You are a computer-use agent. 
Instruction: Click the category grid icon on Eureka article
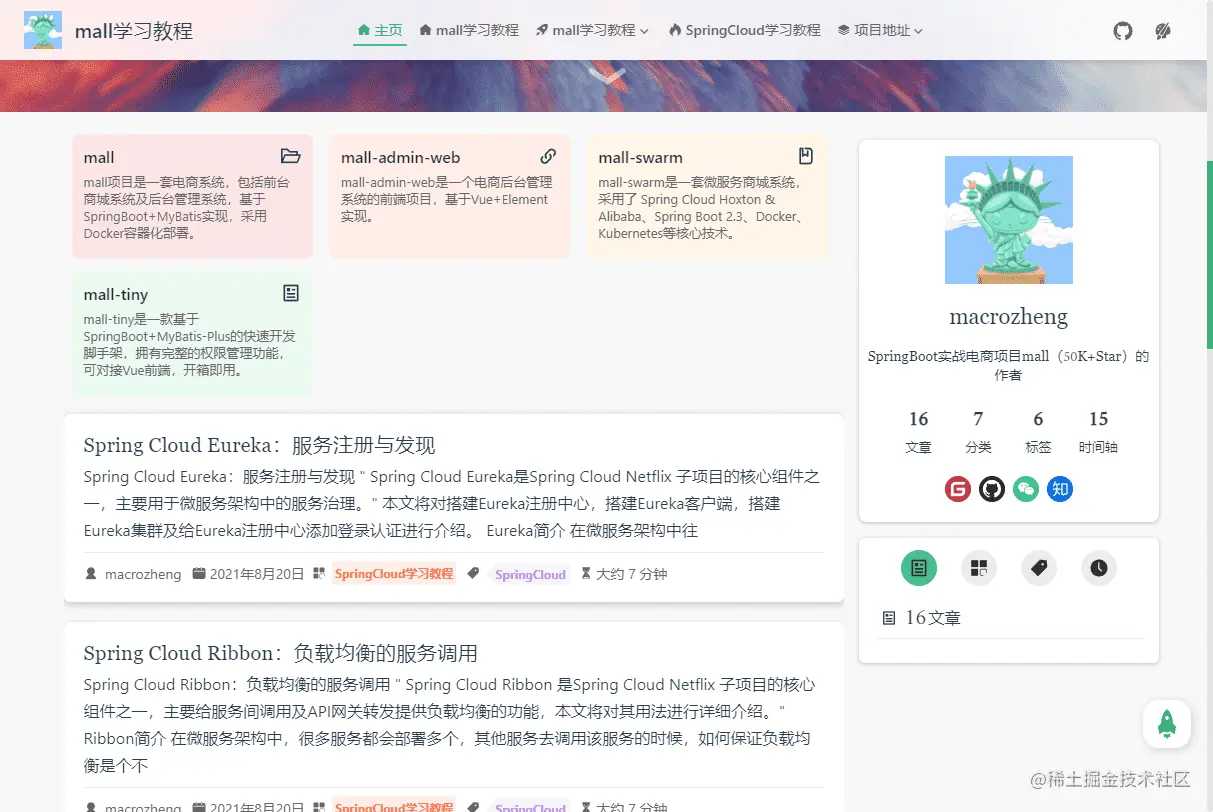[319, 574]
